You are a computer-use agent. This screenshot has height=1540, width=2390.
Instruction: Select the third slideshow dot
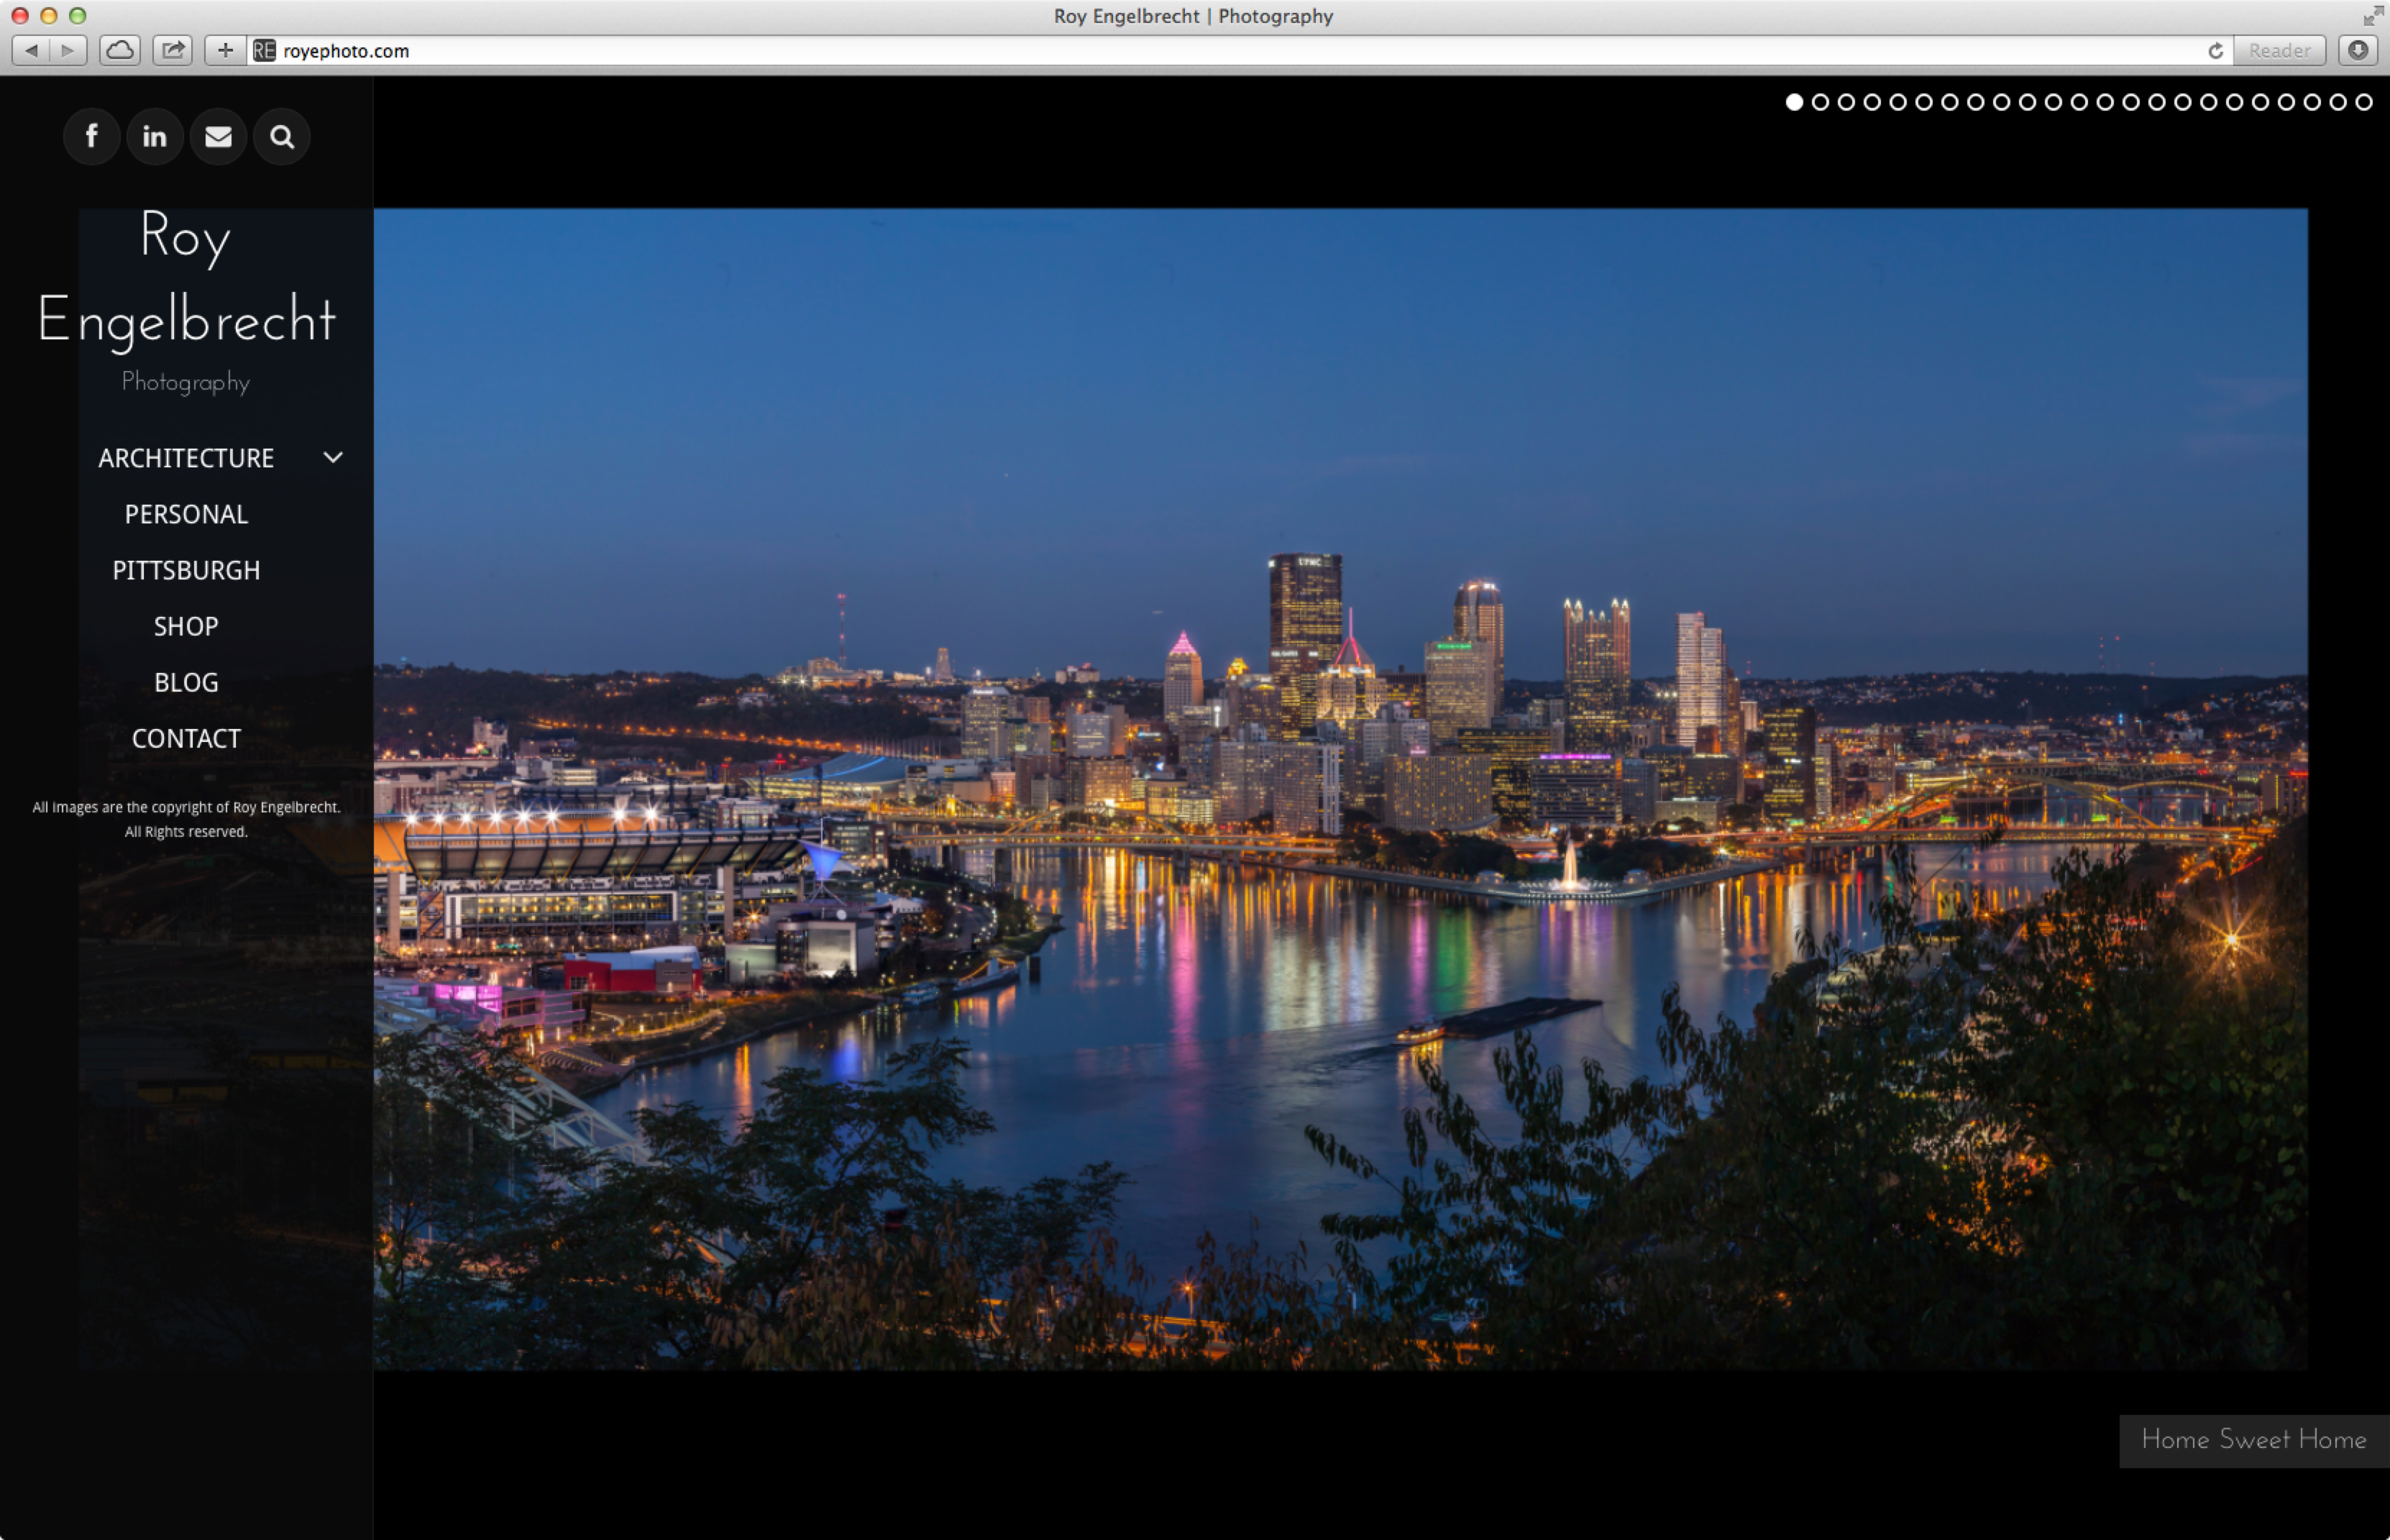[1846, 102]
